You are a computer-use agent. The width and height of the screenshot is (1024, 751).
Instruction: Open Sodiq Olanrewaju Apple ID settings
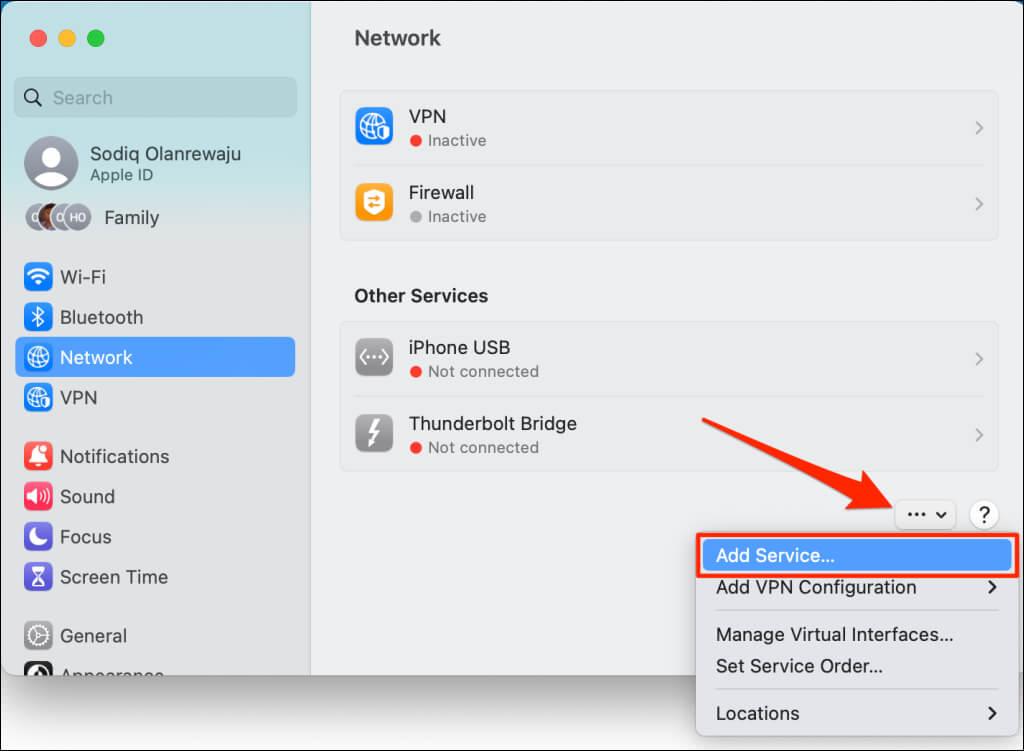point(155,163)
